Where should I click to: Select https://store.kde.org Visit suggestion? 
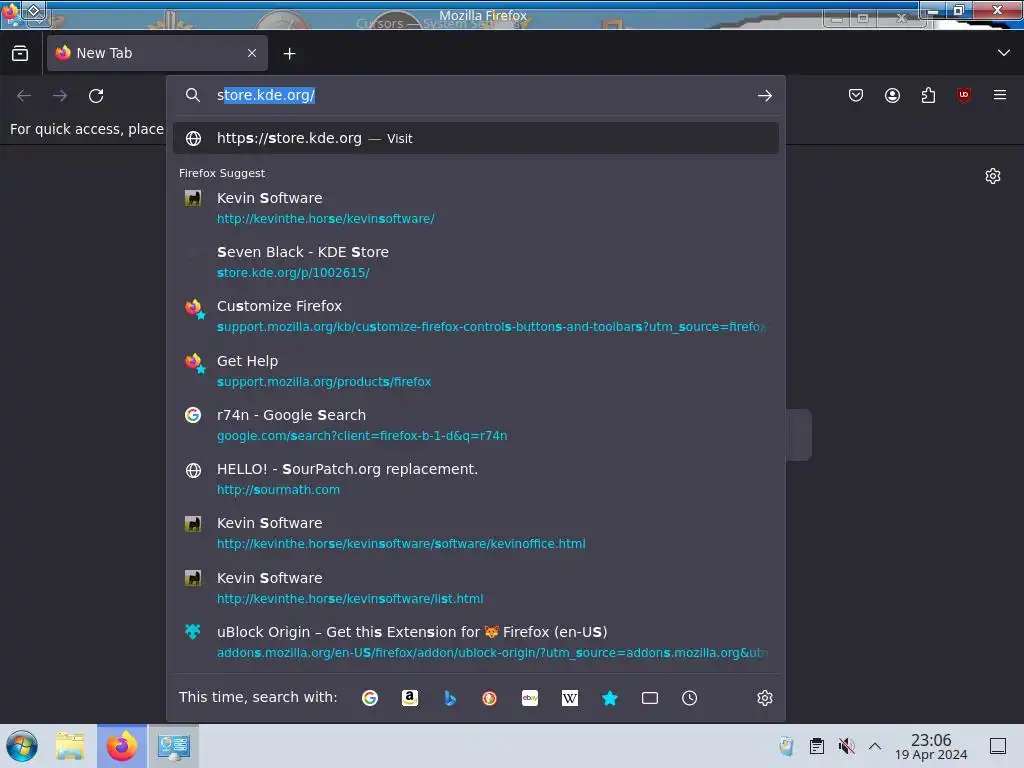click(475, 138)
